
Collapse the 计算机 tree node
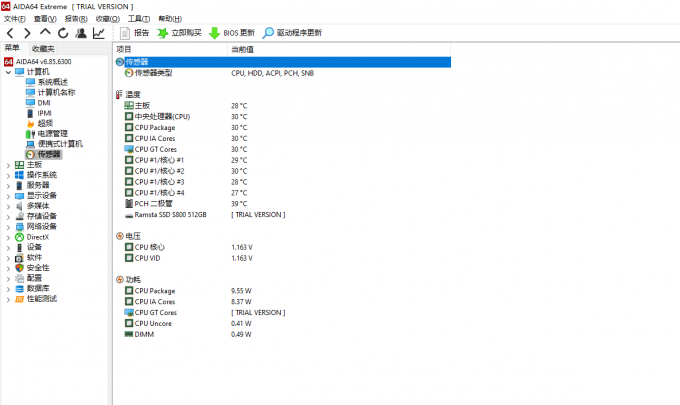coord(8,72)
